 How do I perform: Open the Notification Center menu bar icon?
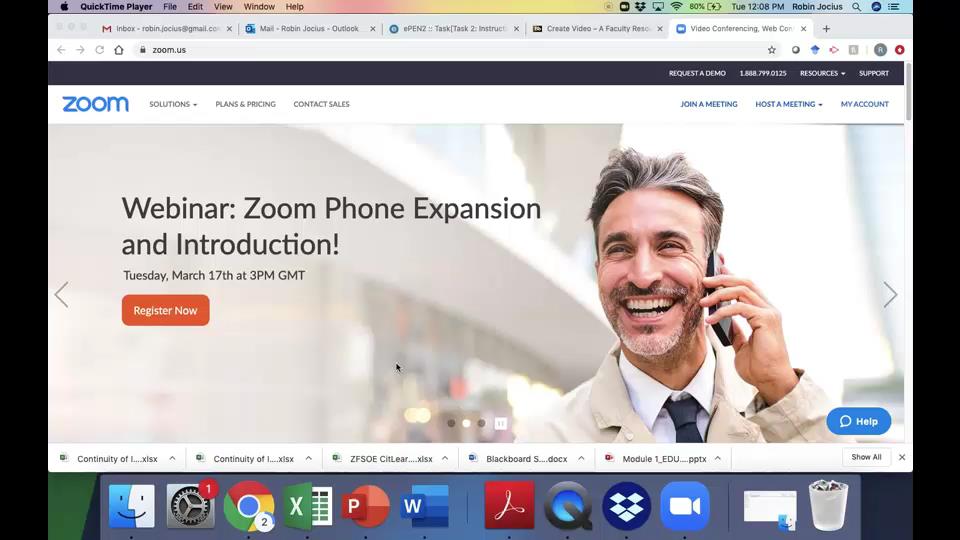click(x=894, y=7)
